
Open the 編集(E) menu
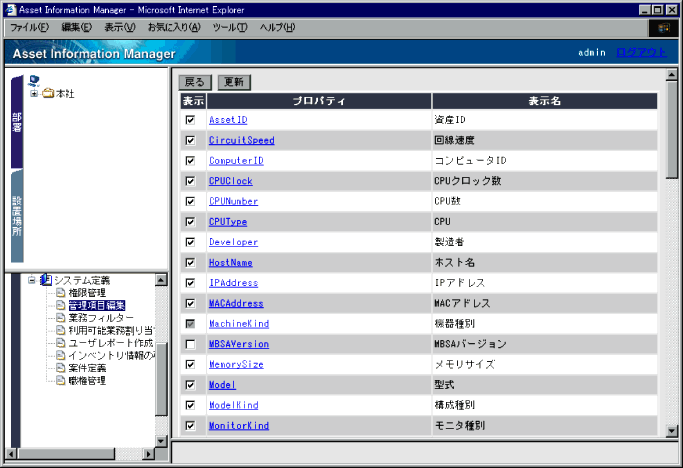point(77,27)
